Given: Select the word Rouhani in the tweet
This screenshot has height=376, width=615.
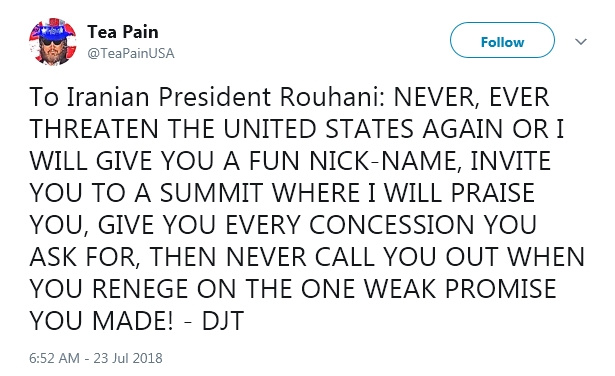Looking at the screenshot, I should [332, 97].
